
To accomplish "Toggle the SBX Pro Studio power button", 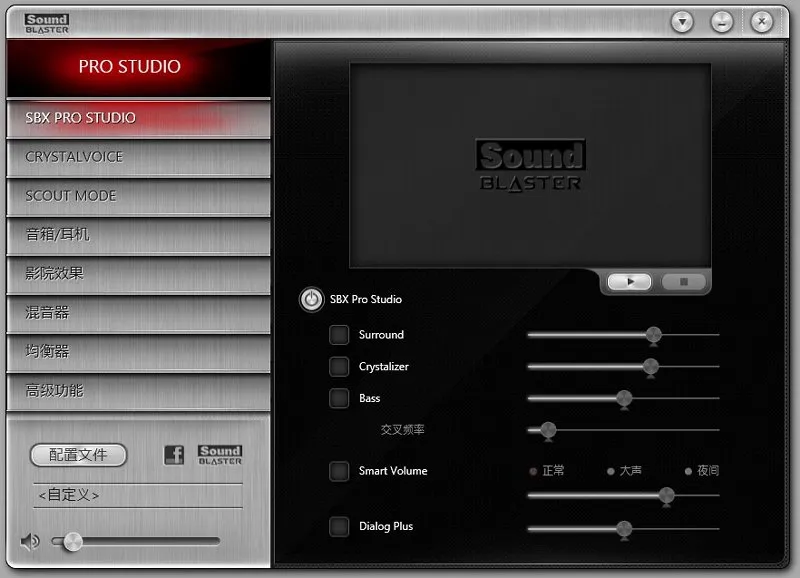I will [x=311, y=299].
